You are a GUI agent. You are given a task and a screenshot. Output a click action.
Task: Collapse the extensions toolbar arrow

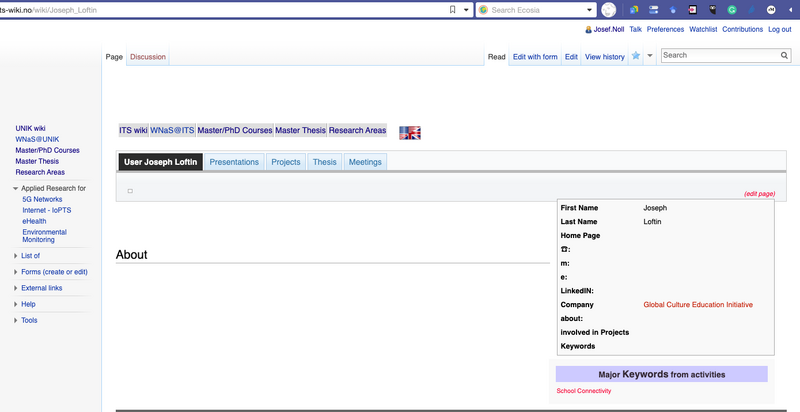point(790,10)
